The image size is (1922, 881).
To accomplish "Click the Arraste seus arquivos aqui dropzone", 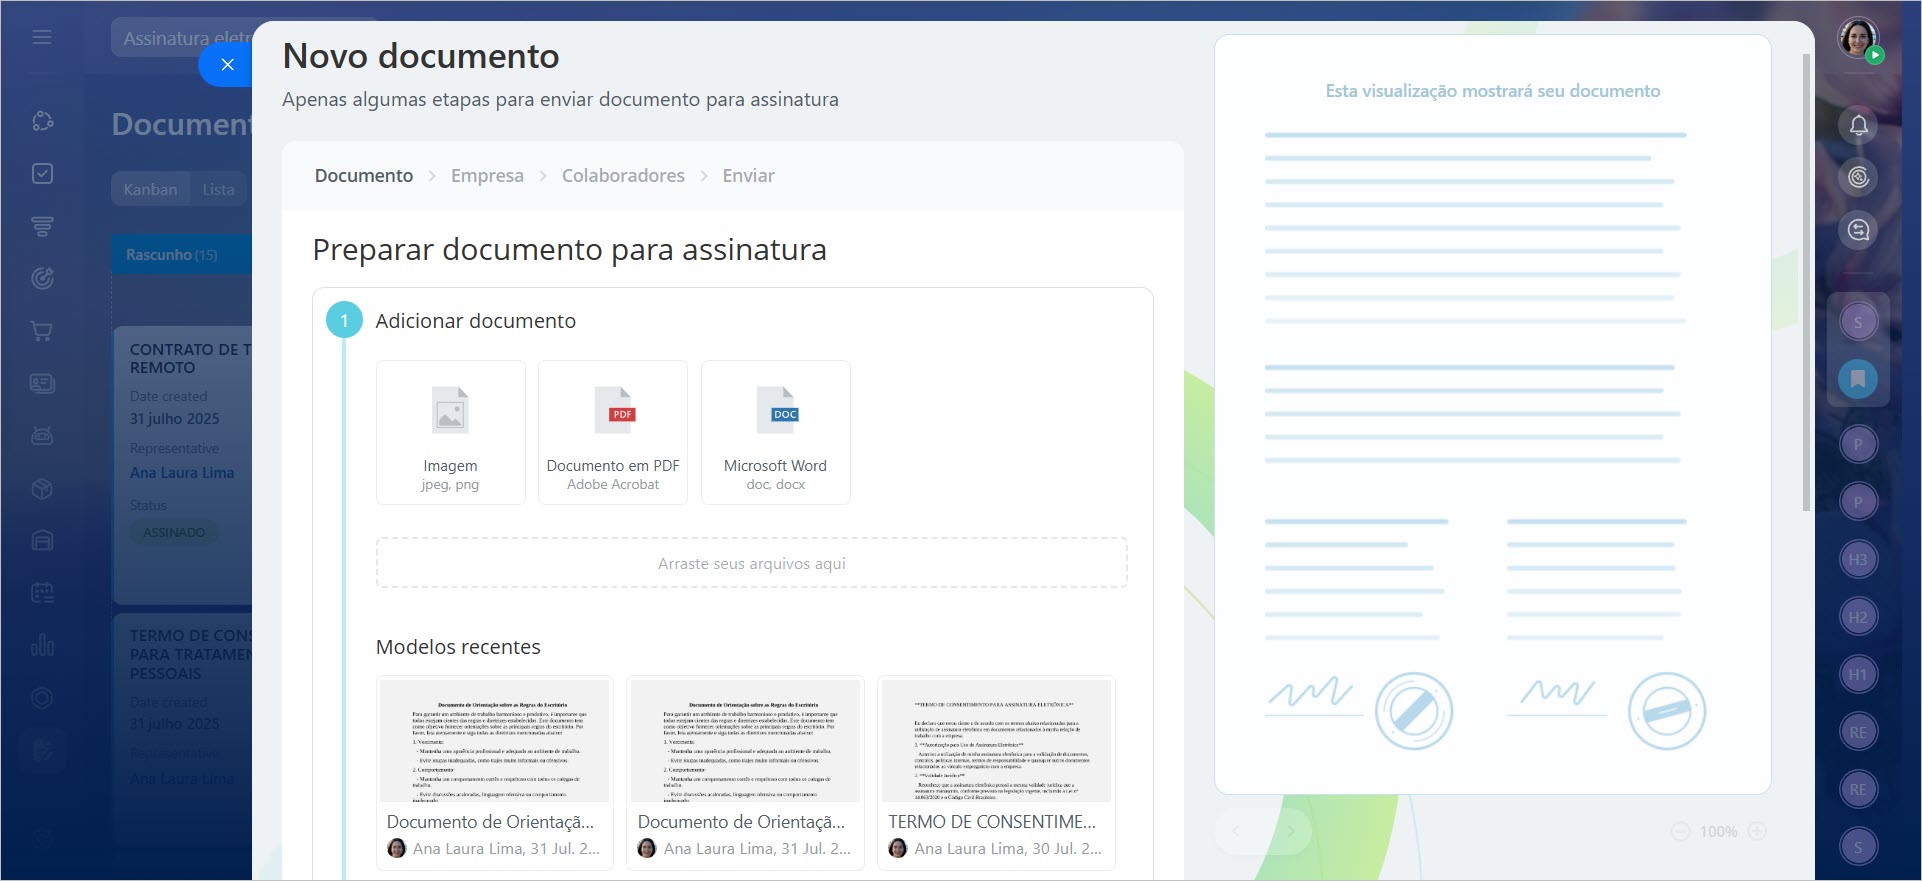I will 751,563.
